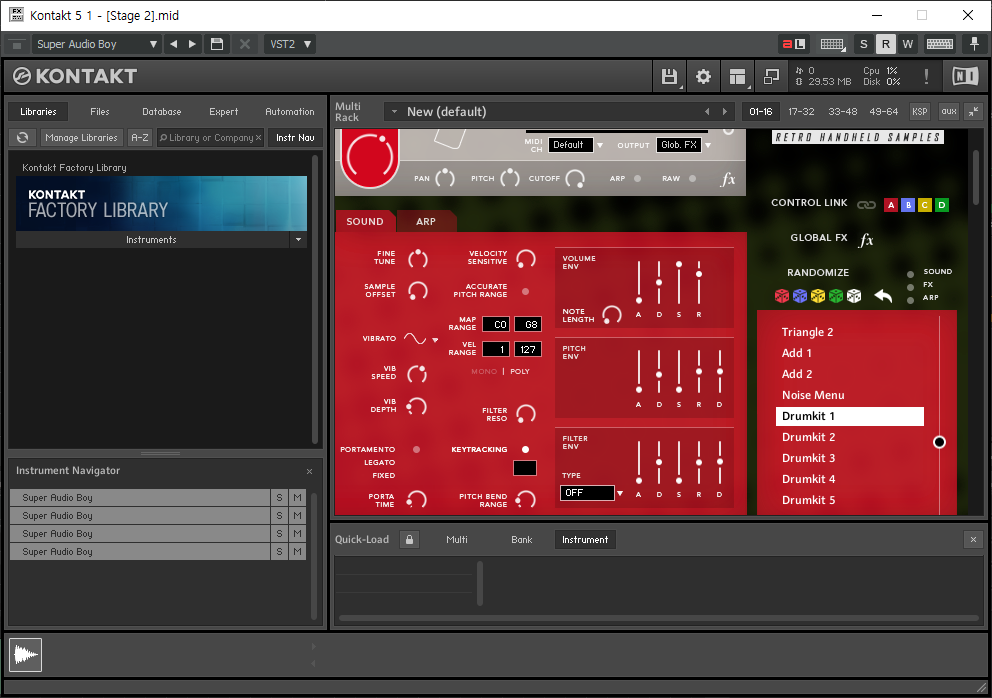Click A-Z sort button
The height and width of the screenshot is (698, 992).
click(140, 137)
